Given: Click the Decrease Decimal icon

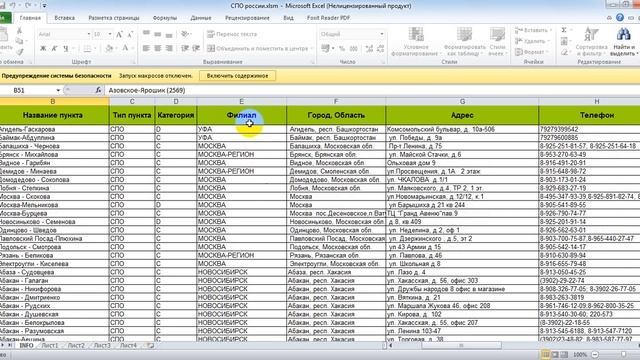Looking at the screenshot, I should tap(380, 49).
